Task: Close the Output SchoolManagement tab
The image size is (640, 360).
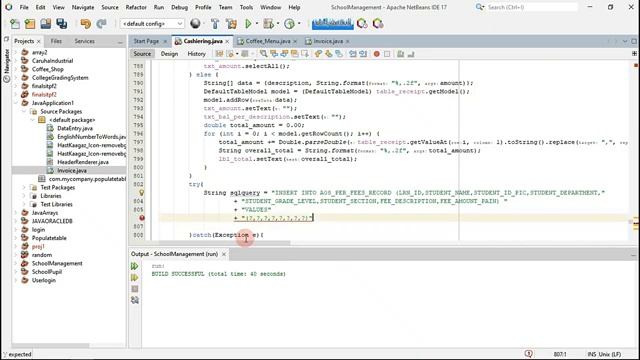Action: point(224,254)
